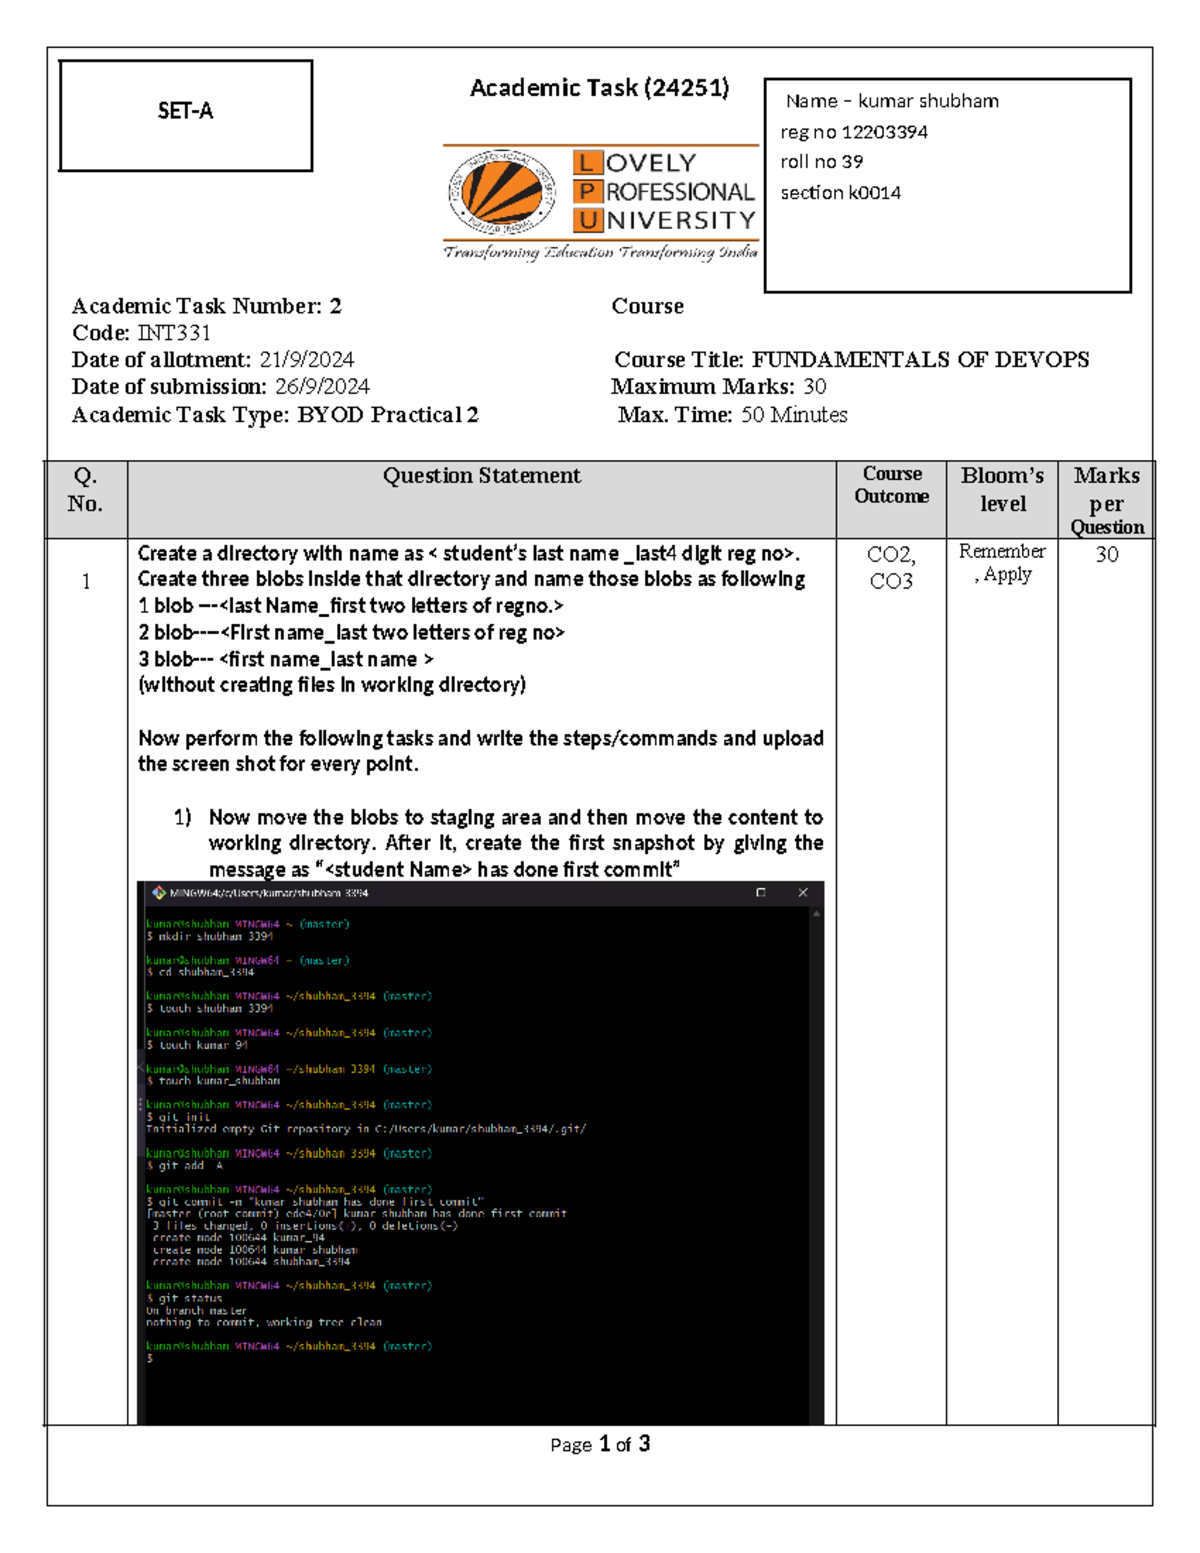This screenshot has height=1553, width=1200.
Task: Click the 'git commit -m' command line
Action: [315, 1202]
